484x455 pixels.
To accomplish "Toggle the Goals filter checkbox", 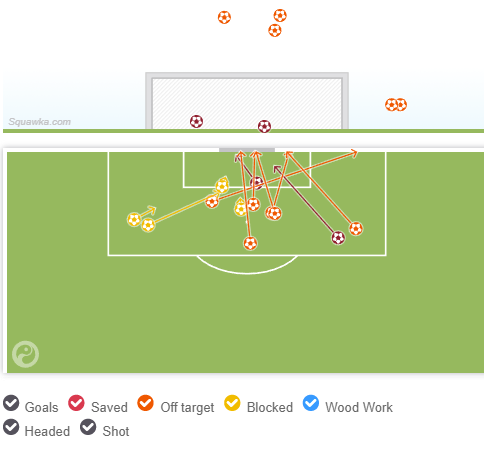I will point(11,403).
